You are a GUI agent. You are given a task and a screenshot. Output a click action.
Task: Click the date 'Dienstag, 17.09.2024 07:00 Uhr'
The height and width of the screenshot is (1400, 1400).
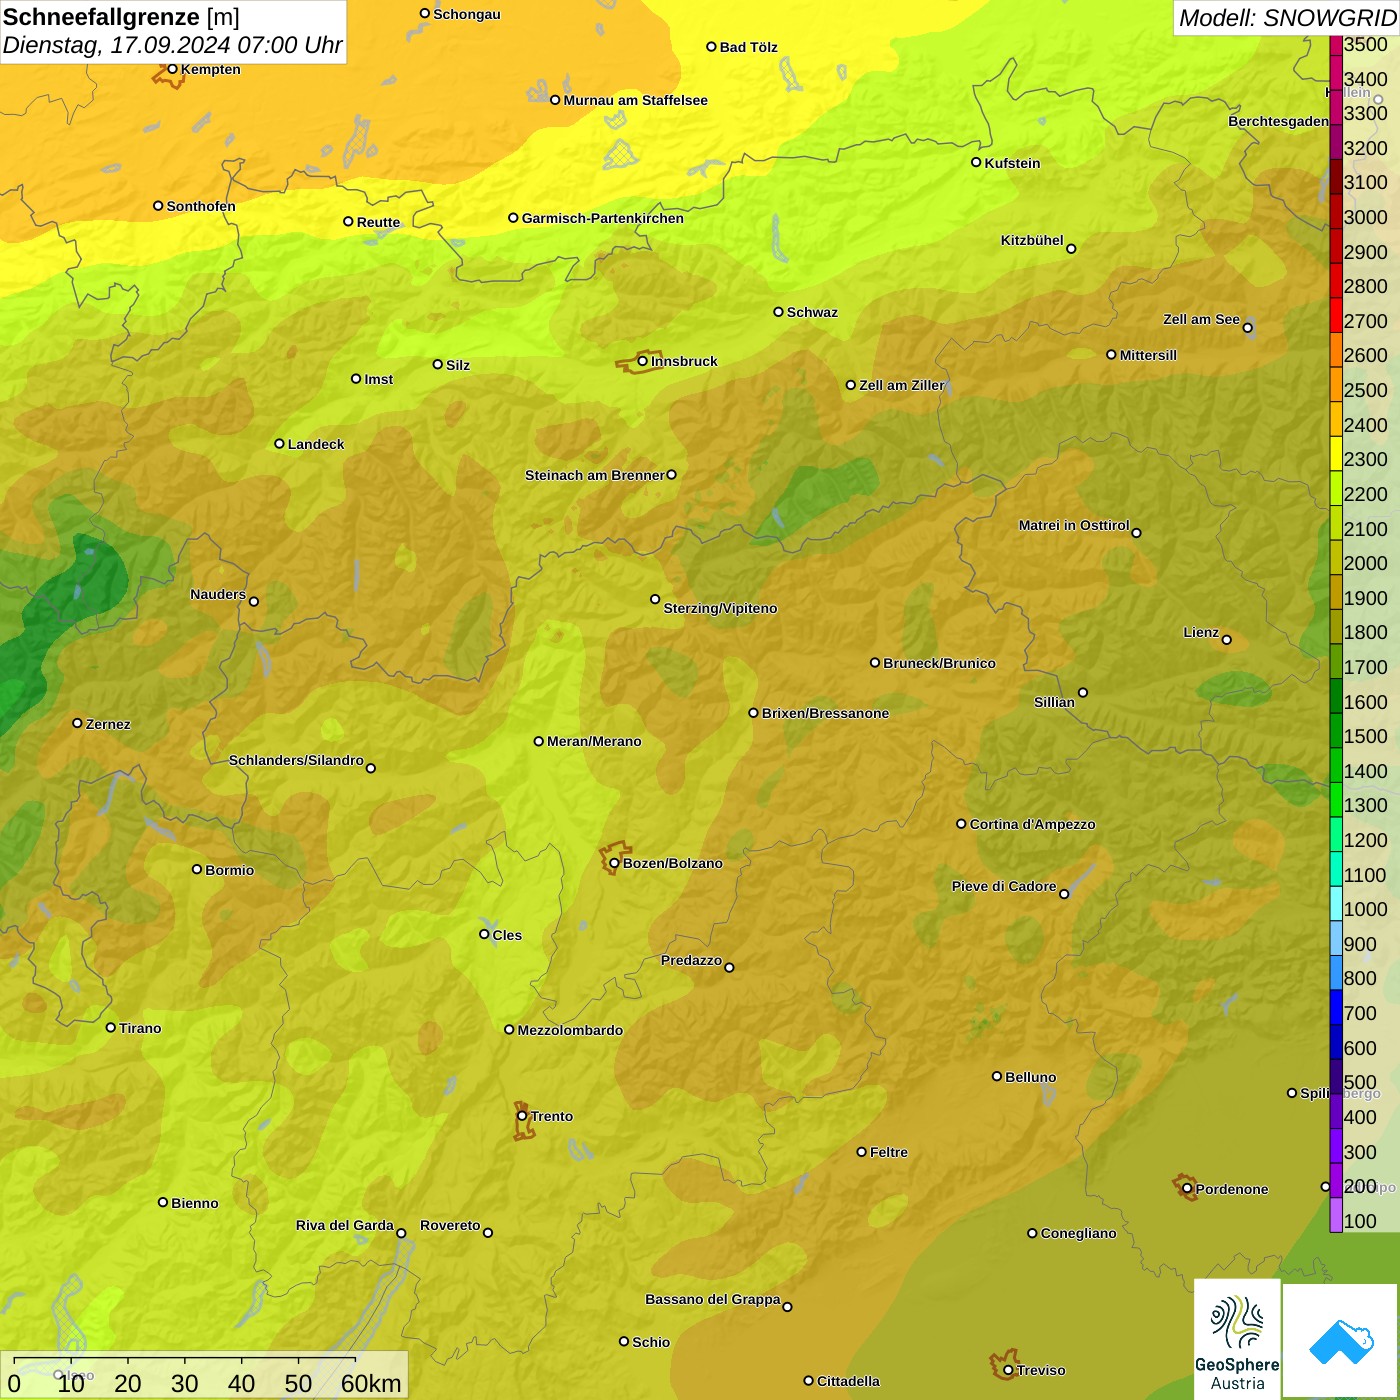pyautogui.click(x=172, y=45)
